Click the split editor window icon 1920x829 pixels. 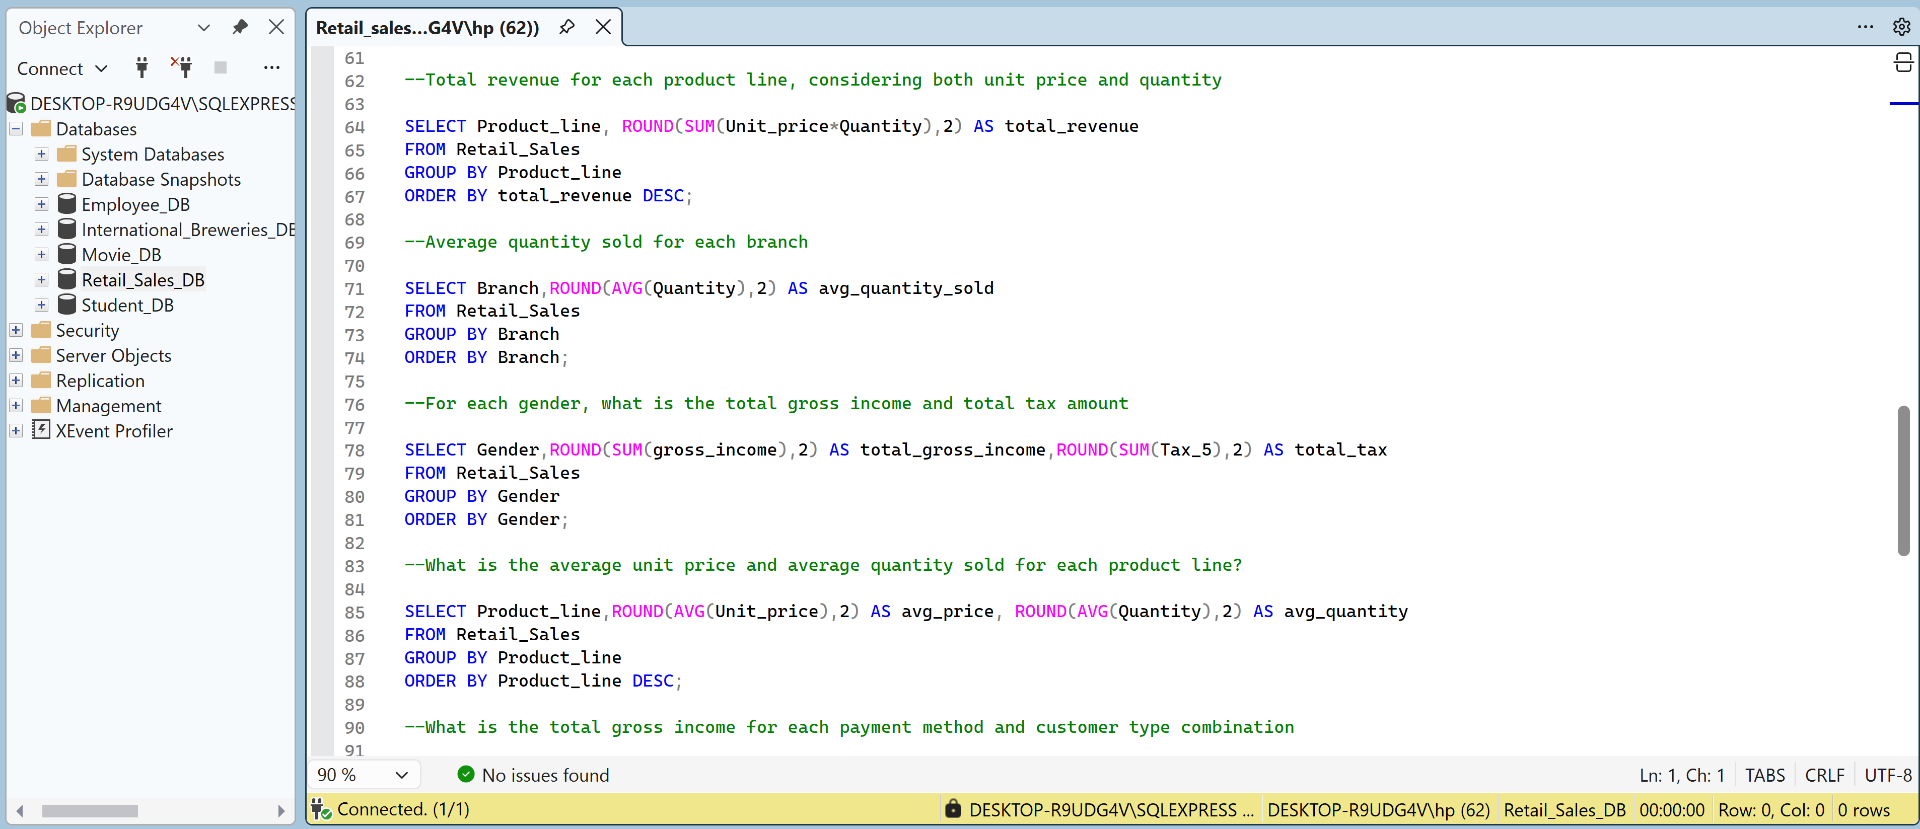pos(1904,63)
